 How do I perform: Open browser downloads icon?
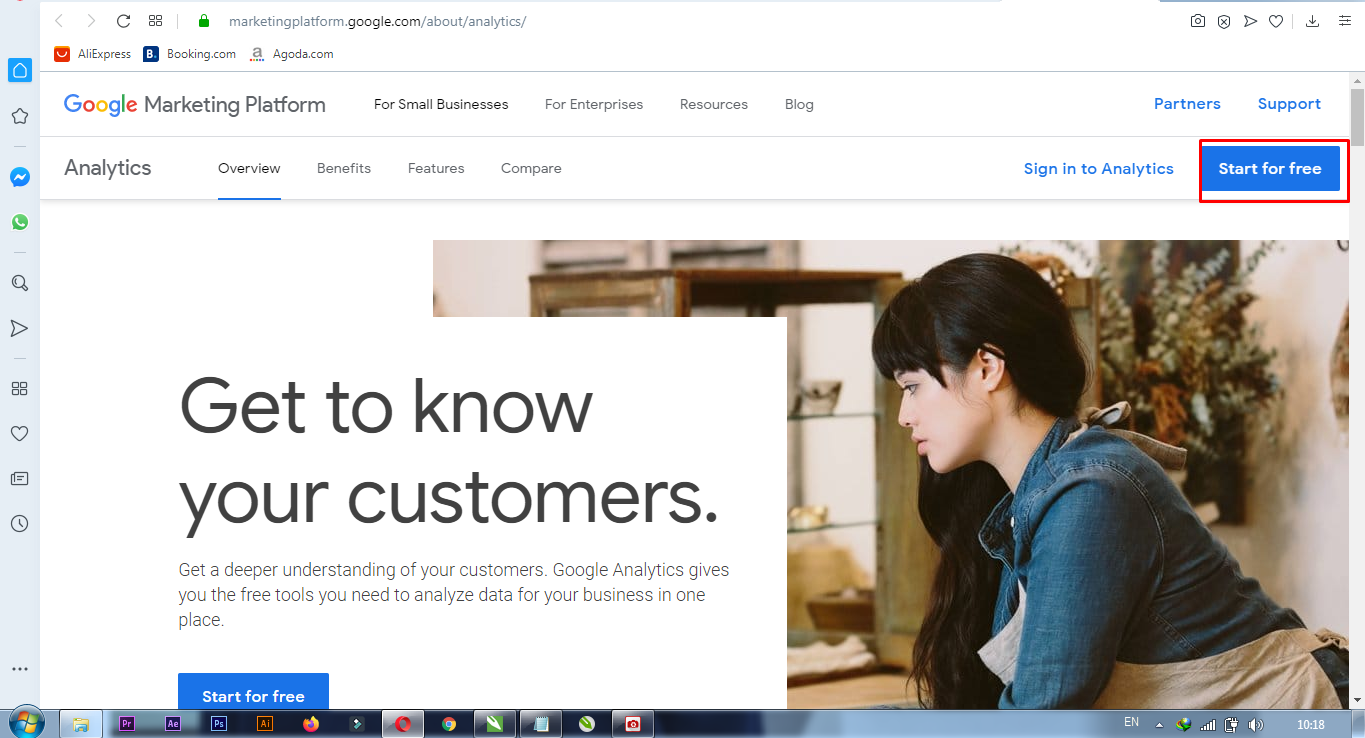coord(1313,21)
